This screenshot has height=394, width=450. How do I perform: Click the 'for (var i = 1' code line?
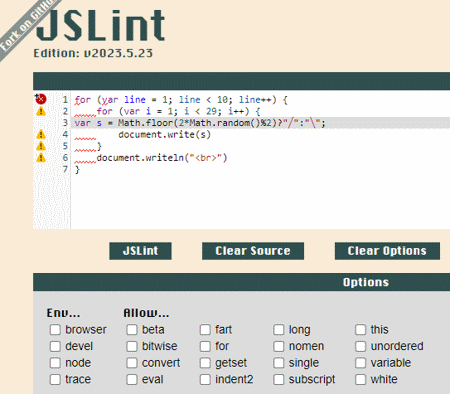click(178, 111)
